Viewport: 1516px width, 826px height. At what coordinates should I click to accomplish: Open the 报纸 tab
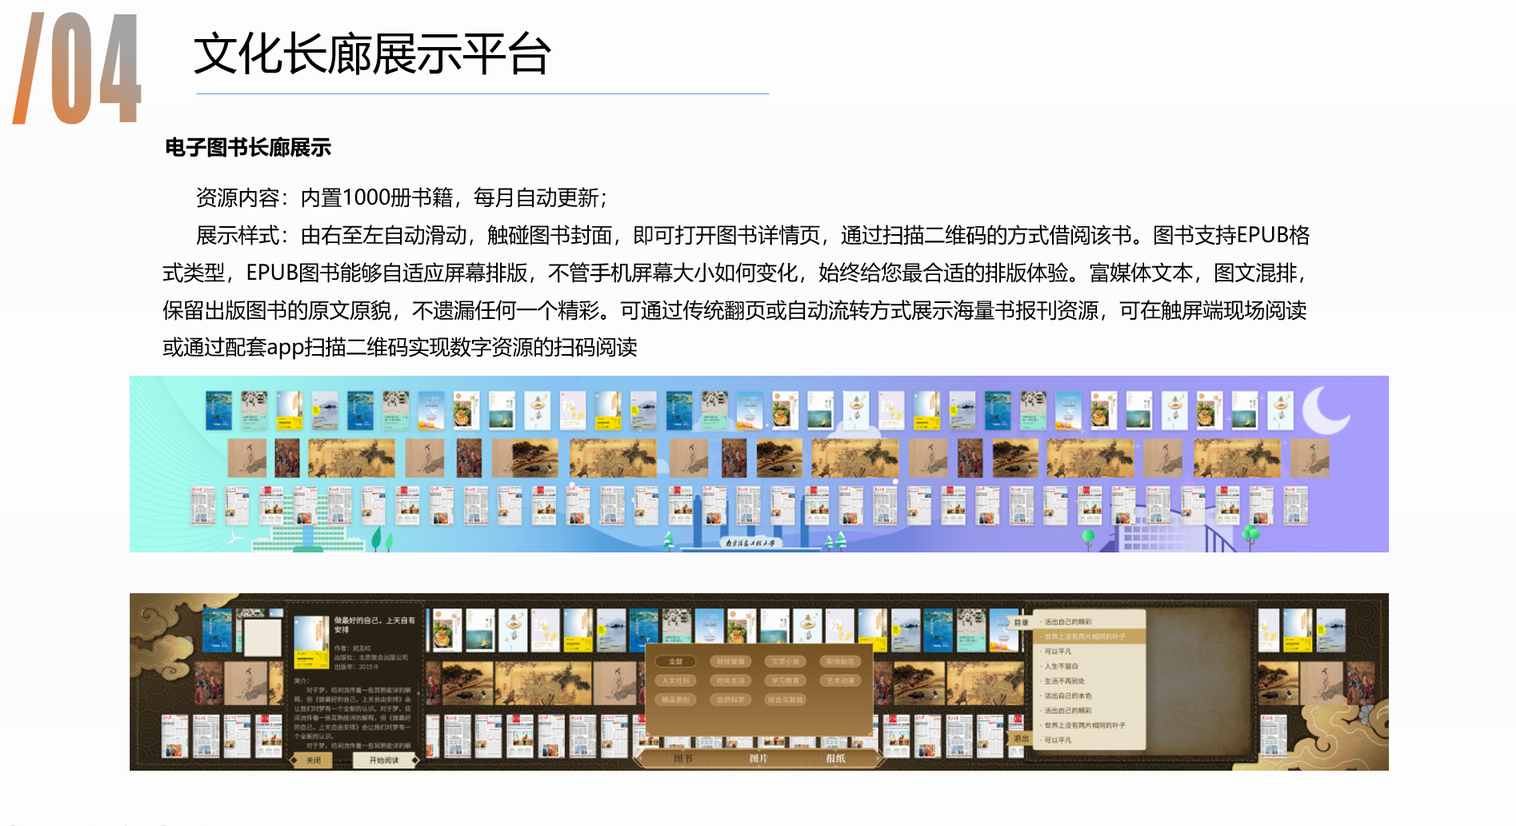tap(835, 758)
